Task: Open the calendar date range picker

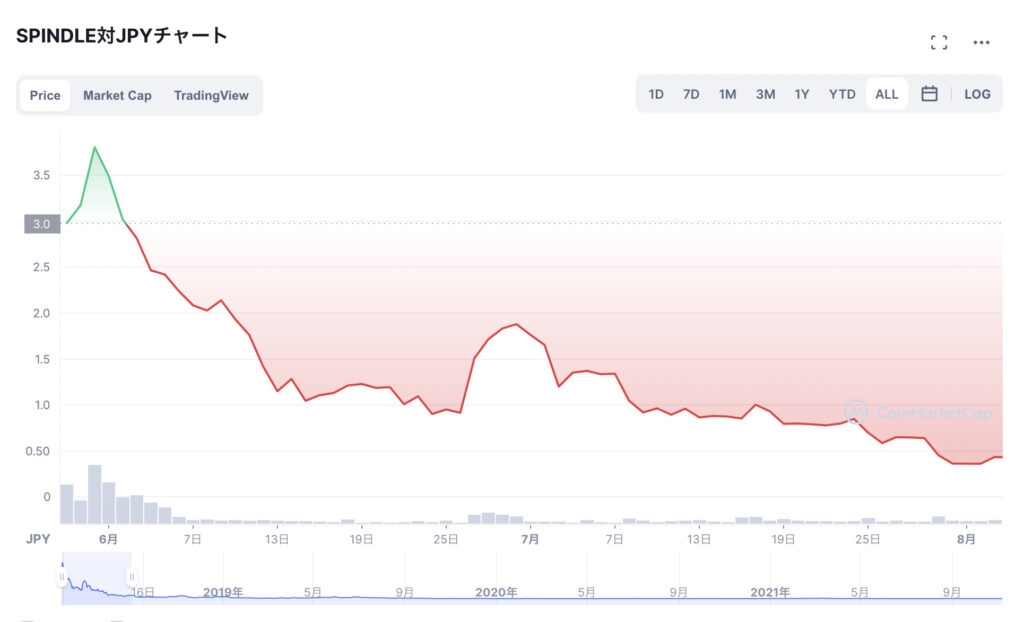Action: click(929, 94)
